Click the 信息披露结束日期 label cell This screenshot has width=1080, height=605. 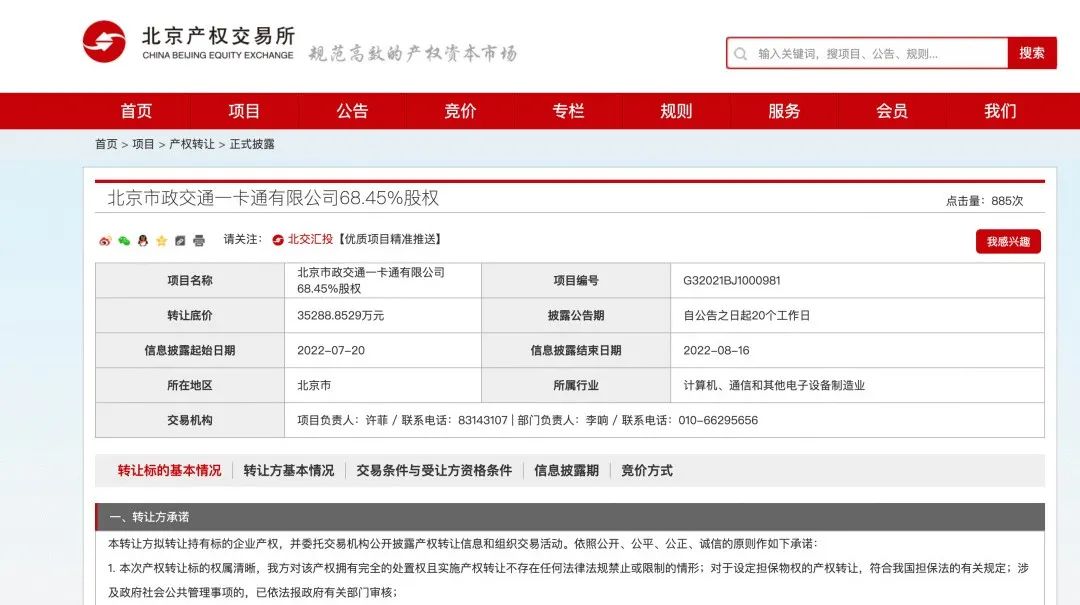click(576, 350)
